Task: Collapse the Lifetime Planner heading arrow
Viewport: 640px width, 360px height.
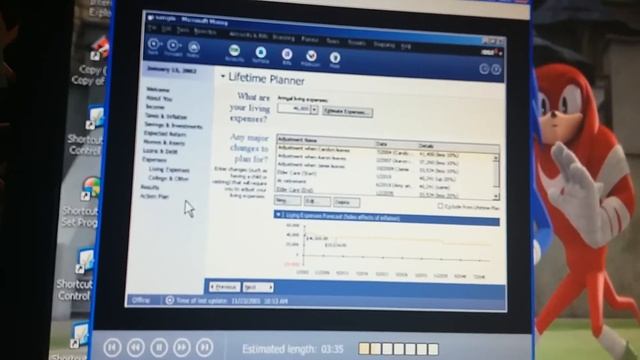Action: [x=222, y=76]
